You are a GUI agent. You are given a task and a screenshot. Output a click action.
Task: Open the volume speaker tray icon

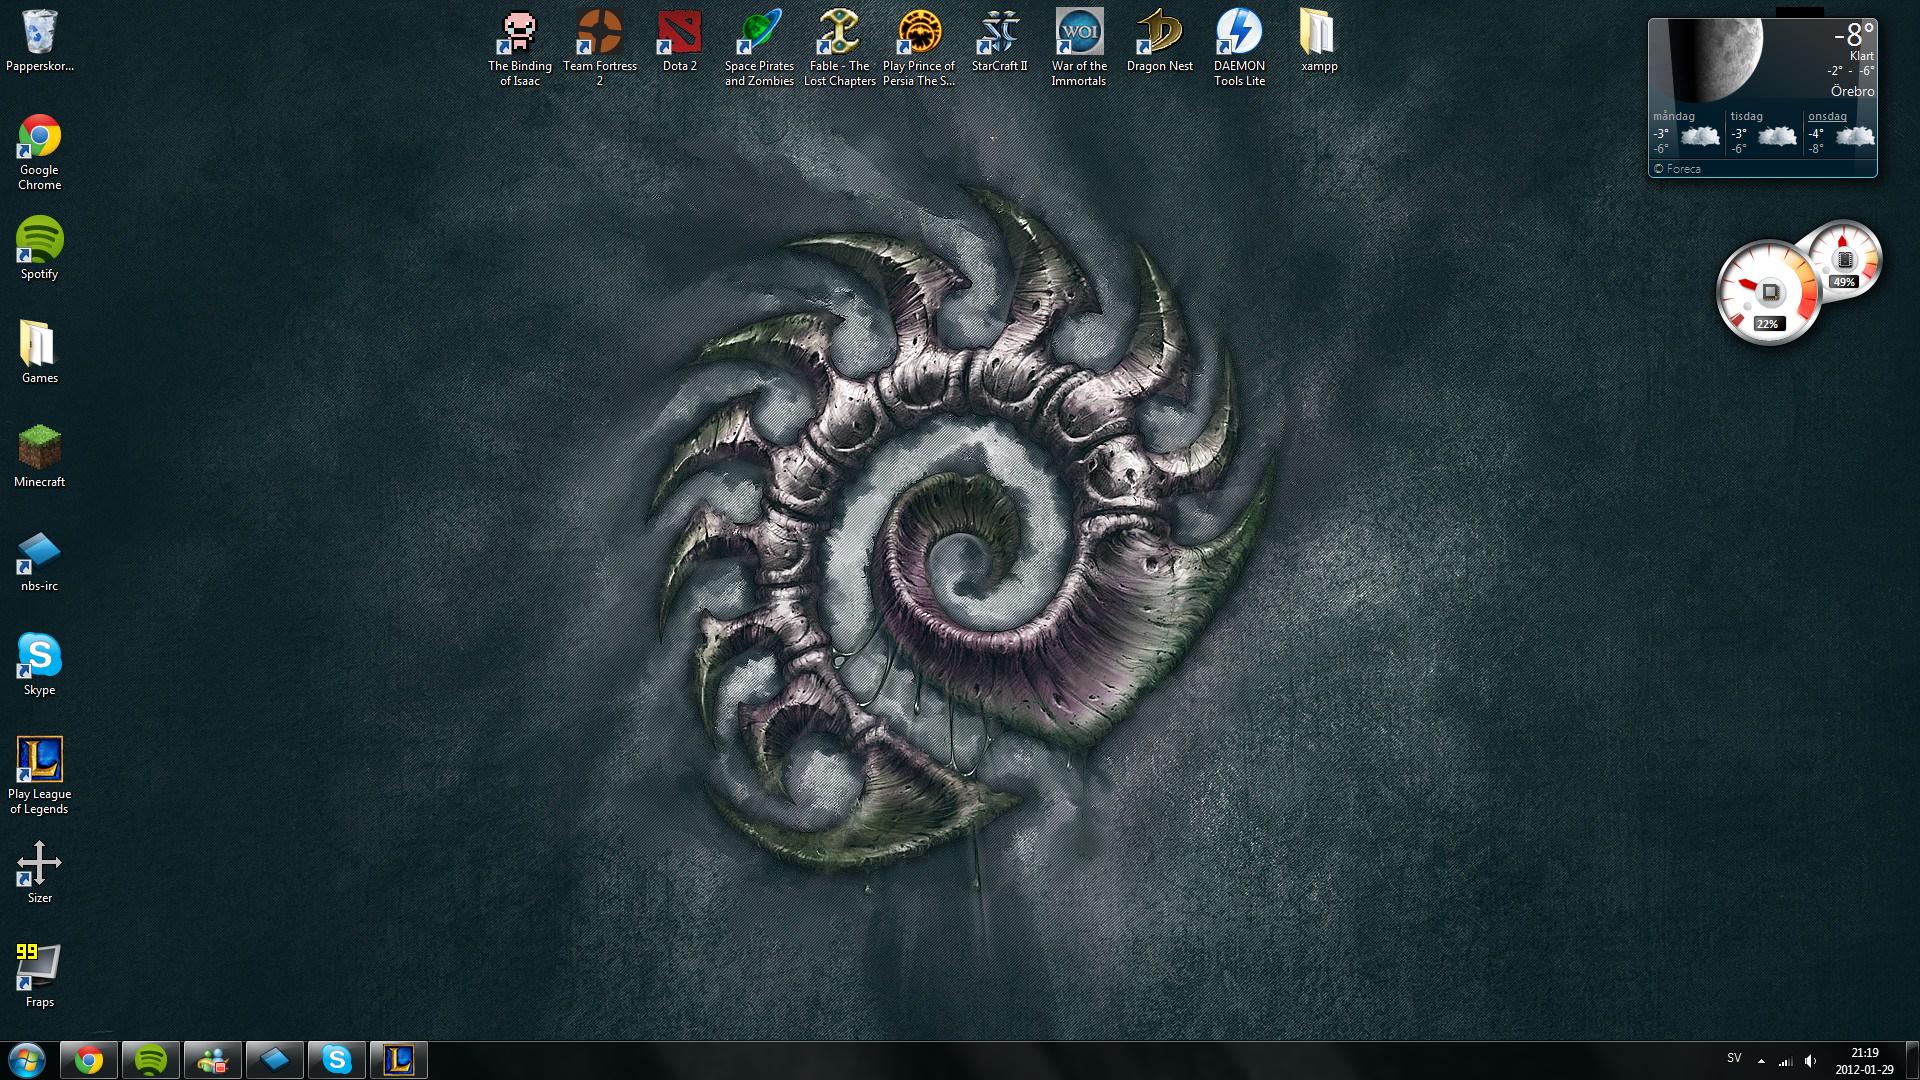(x=1810, y=1061)
